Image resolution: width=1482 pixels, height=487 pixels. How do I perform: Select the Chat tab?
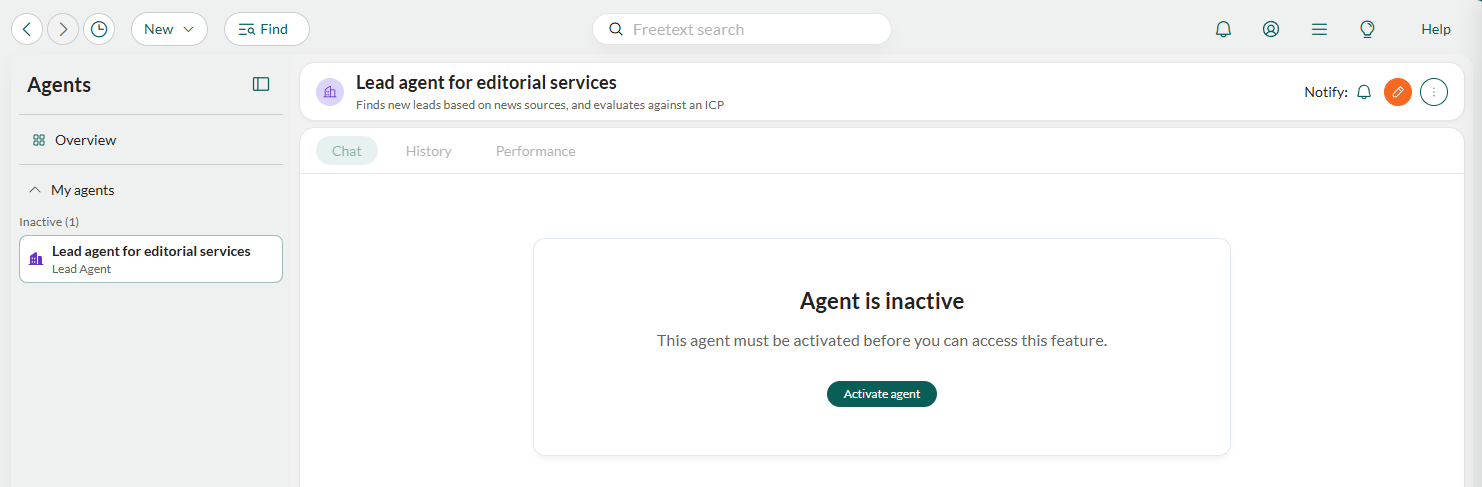pyautogui.click(x=347, y=151)
